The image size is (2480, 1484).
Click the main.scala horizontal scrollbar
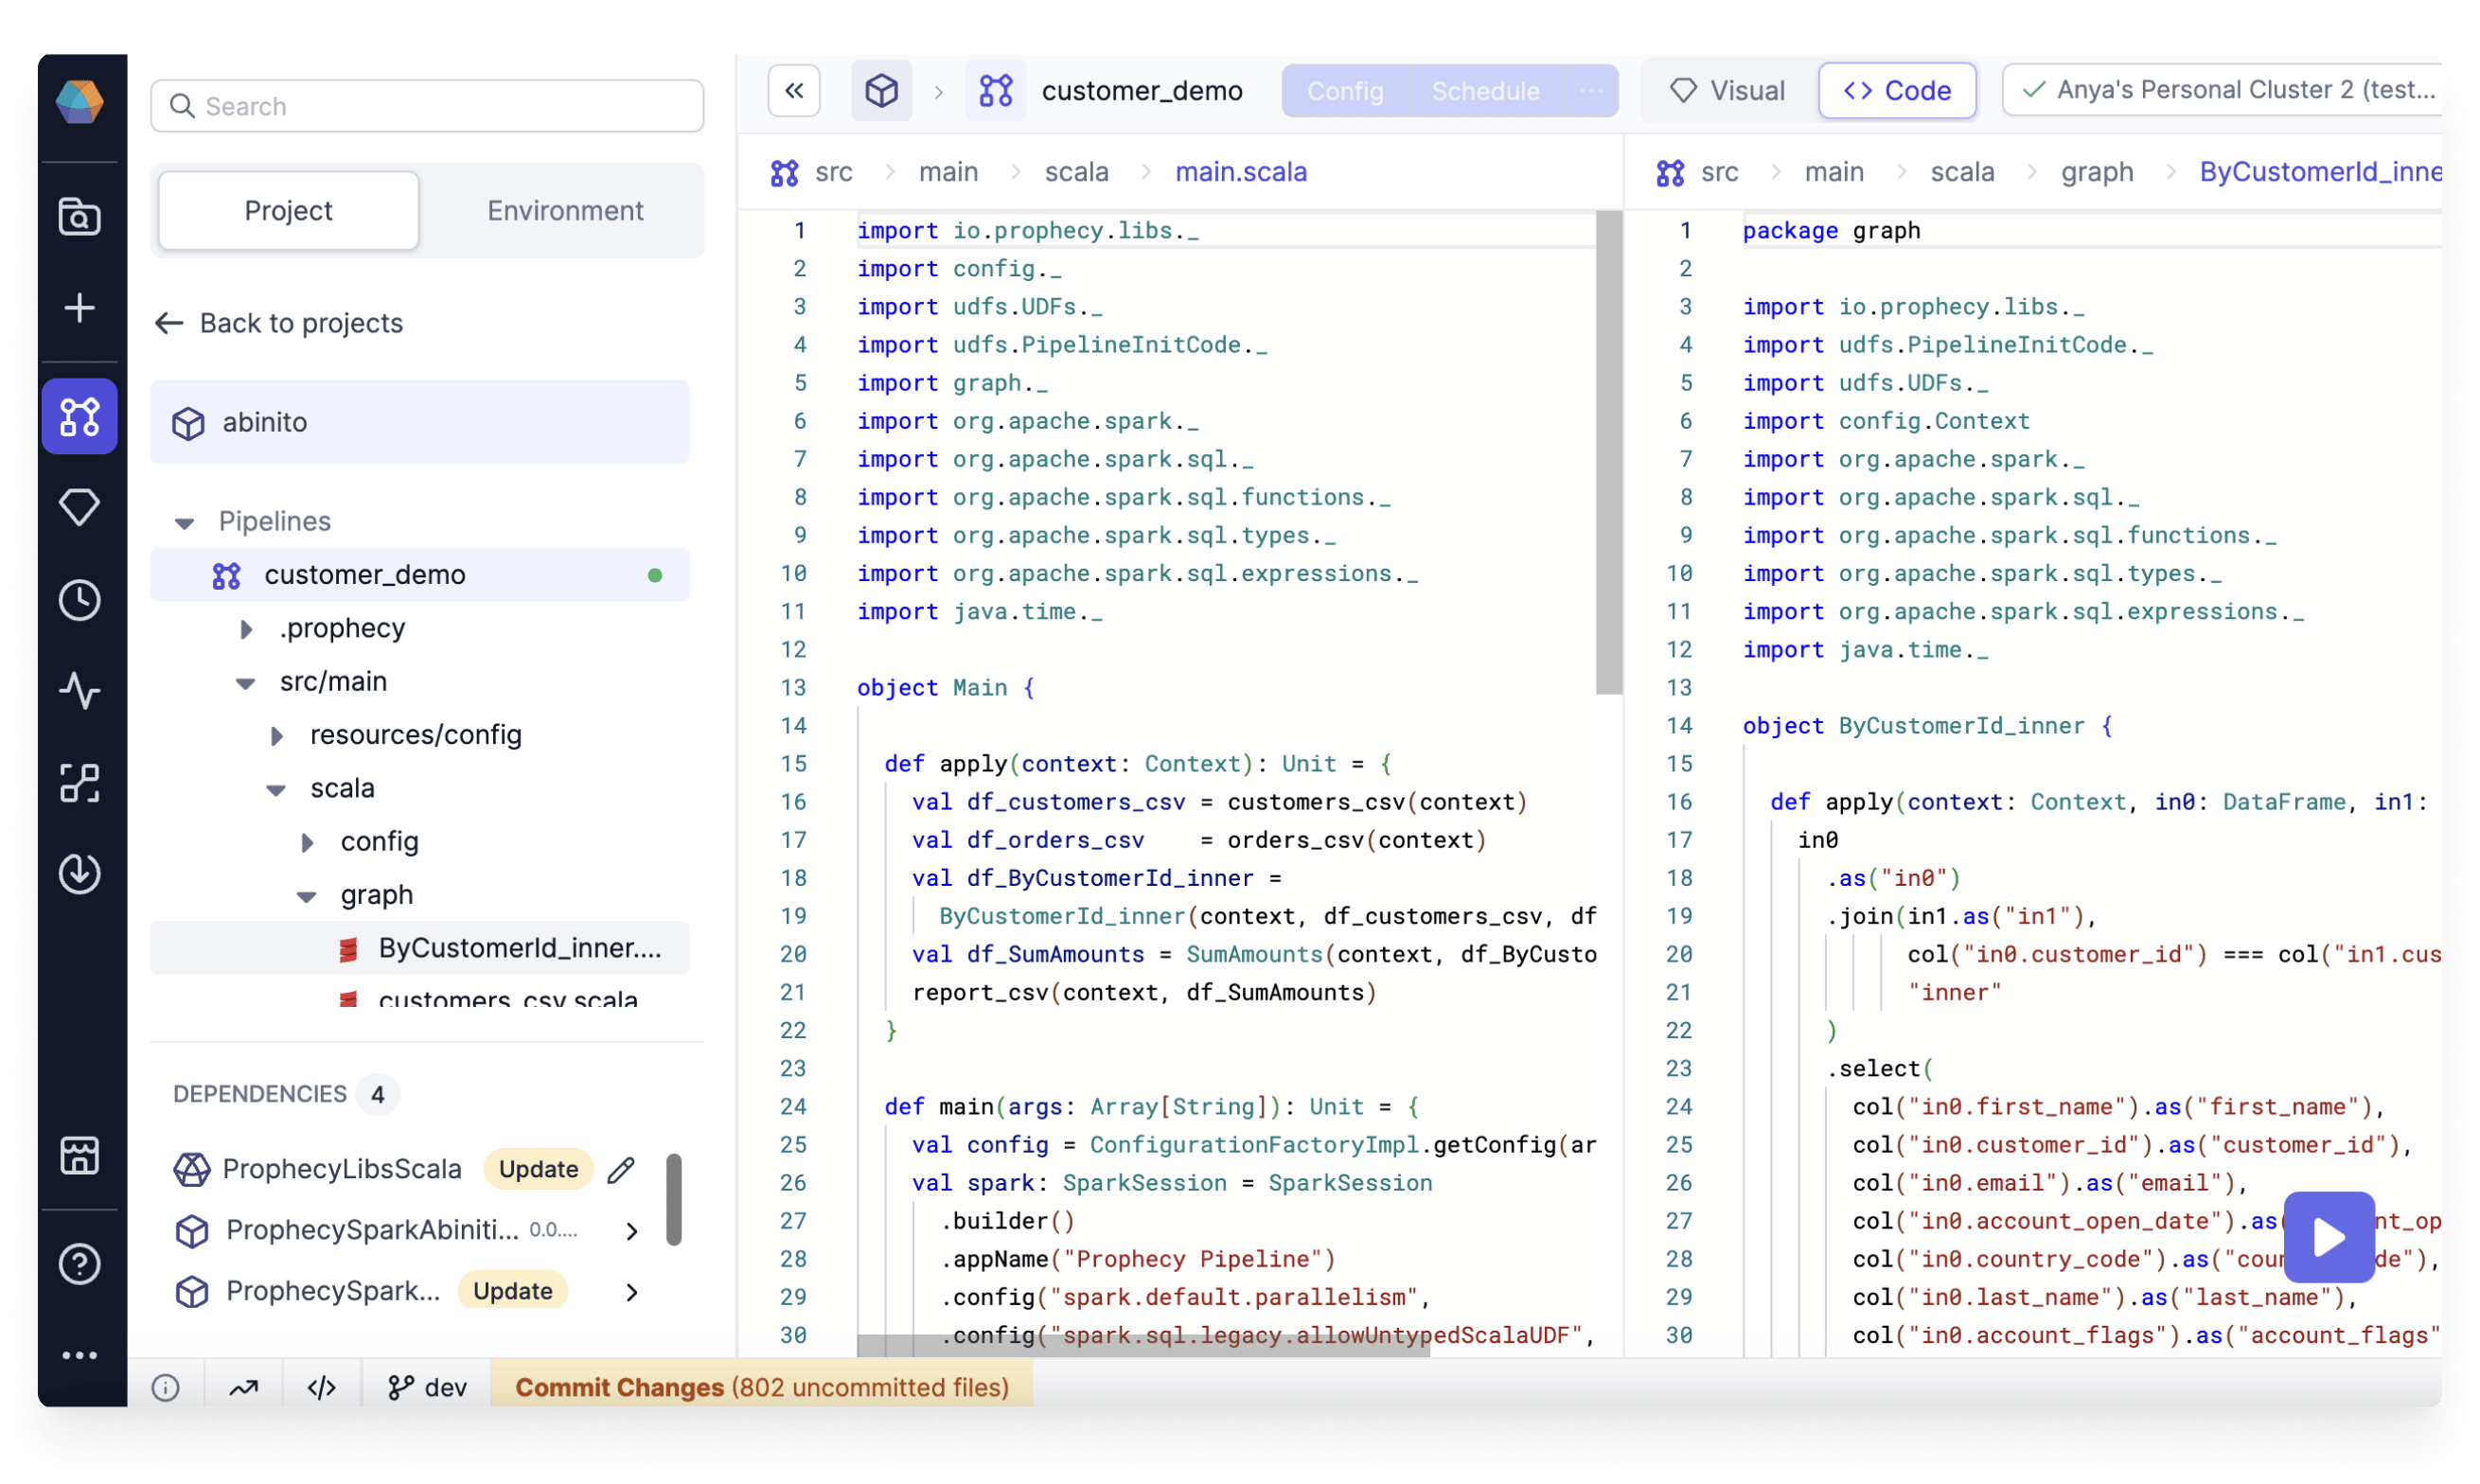[1143, 1346]
